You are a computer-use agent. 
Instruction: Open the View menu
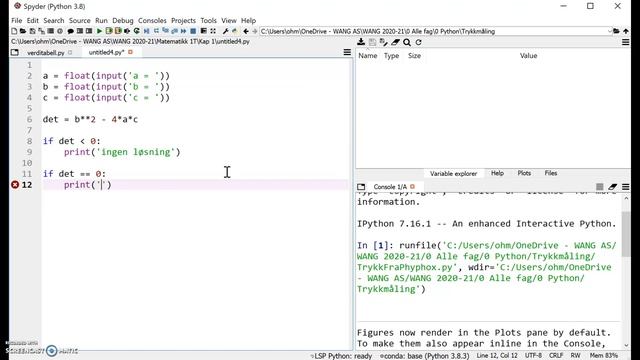229,20
